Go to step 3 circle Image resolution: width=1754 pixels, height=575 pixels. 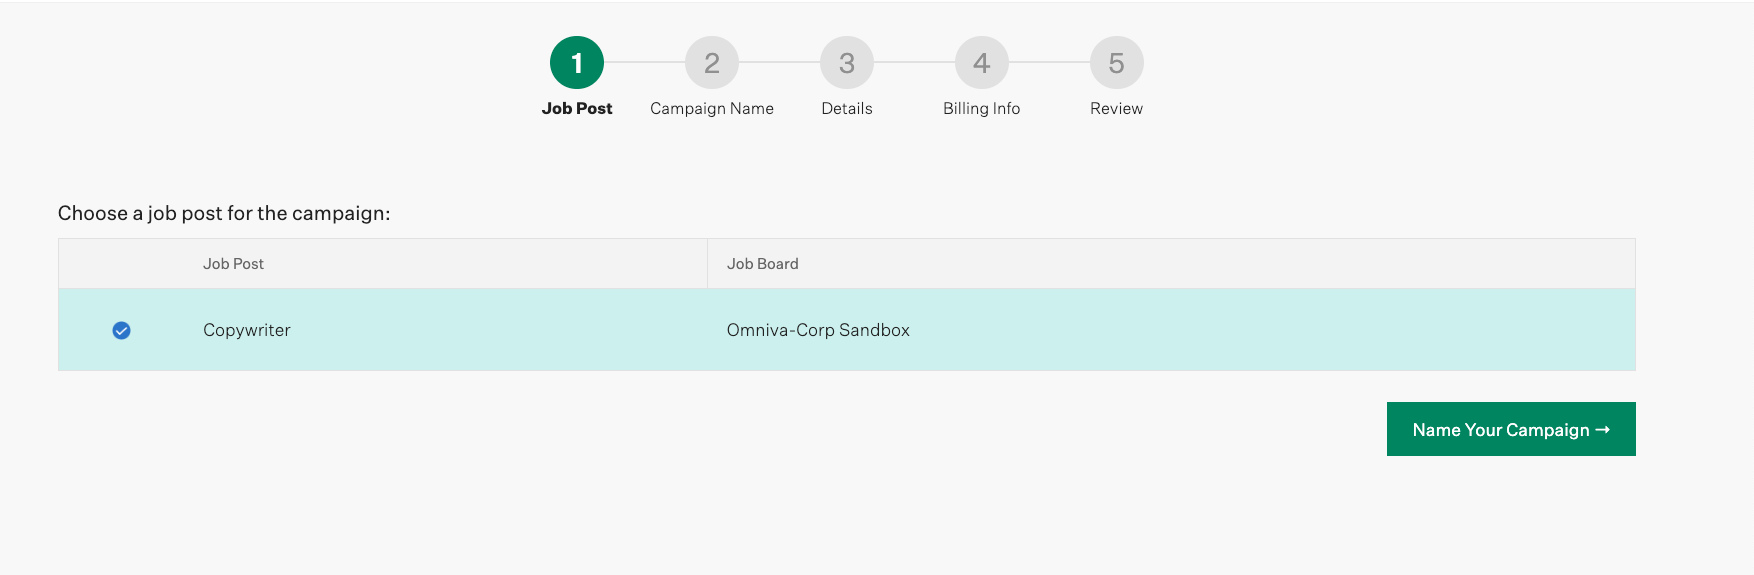[x=847, y=63]
